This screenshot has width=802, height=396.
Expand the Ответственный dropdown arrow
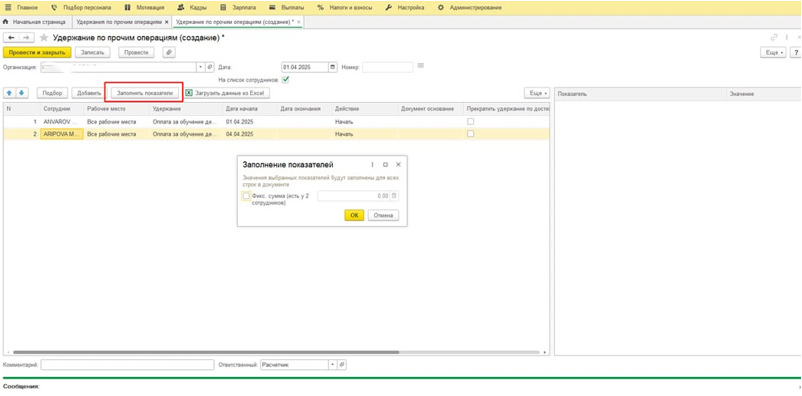tap(332, 365)
